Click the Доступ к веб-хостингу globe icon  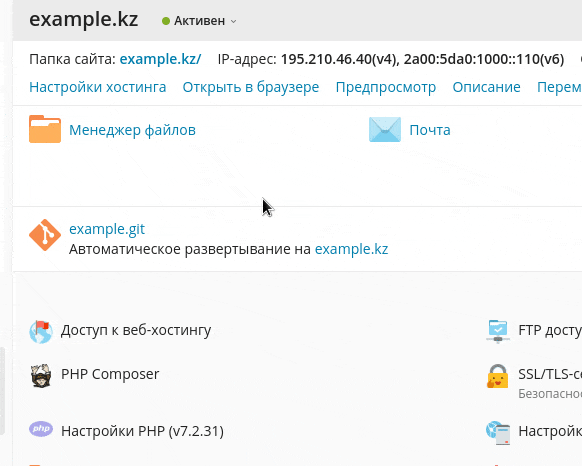[41, 332]
